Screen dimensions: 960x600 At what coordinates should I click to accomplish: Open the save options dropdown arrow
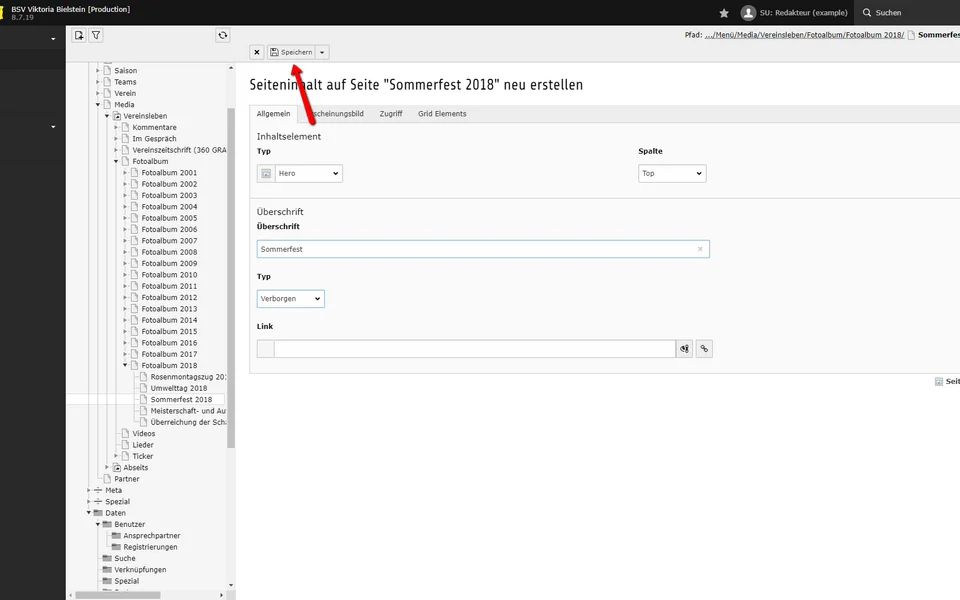(322, 52)
